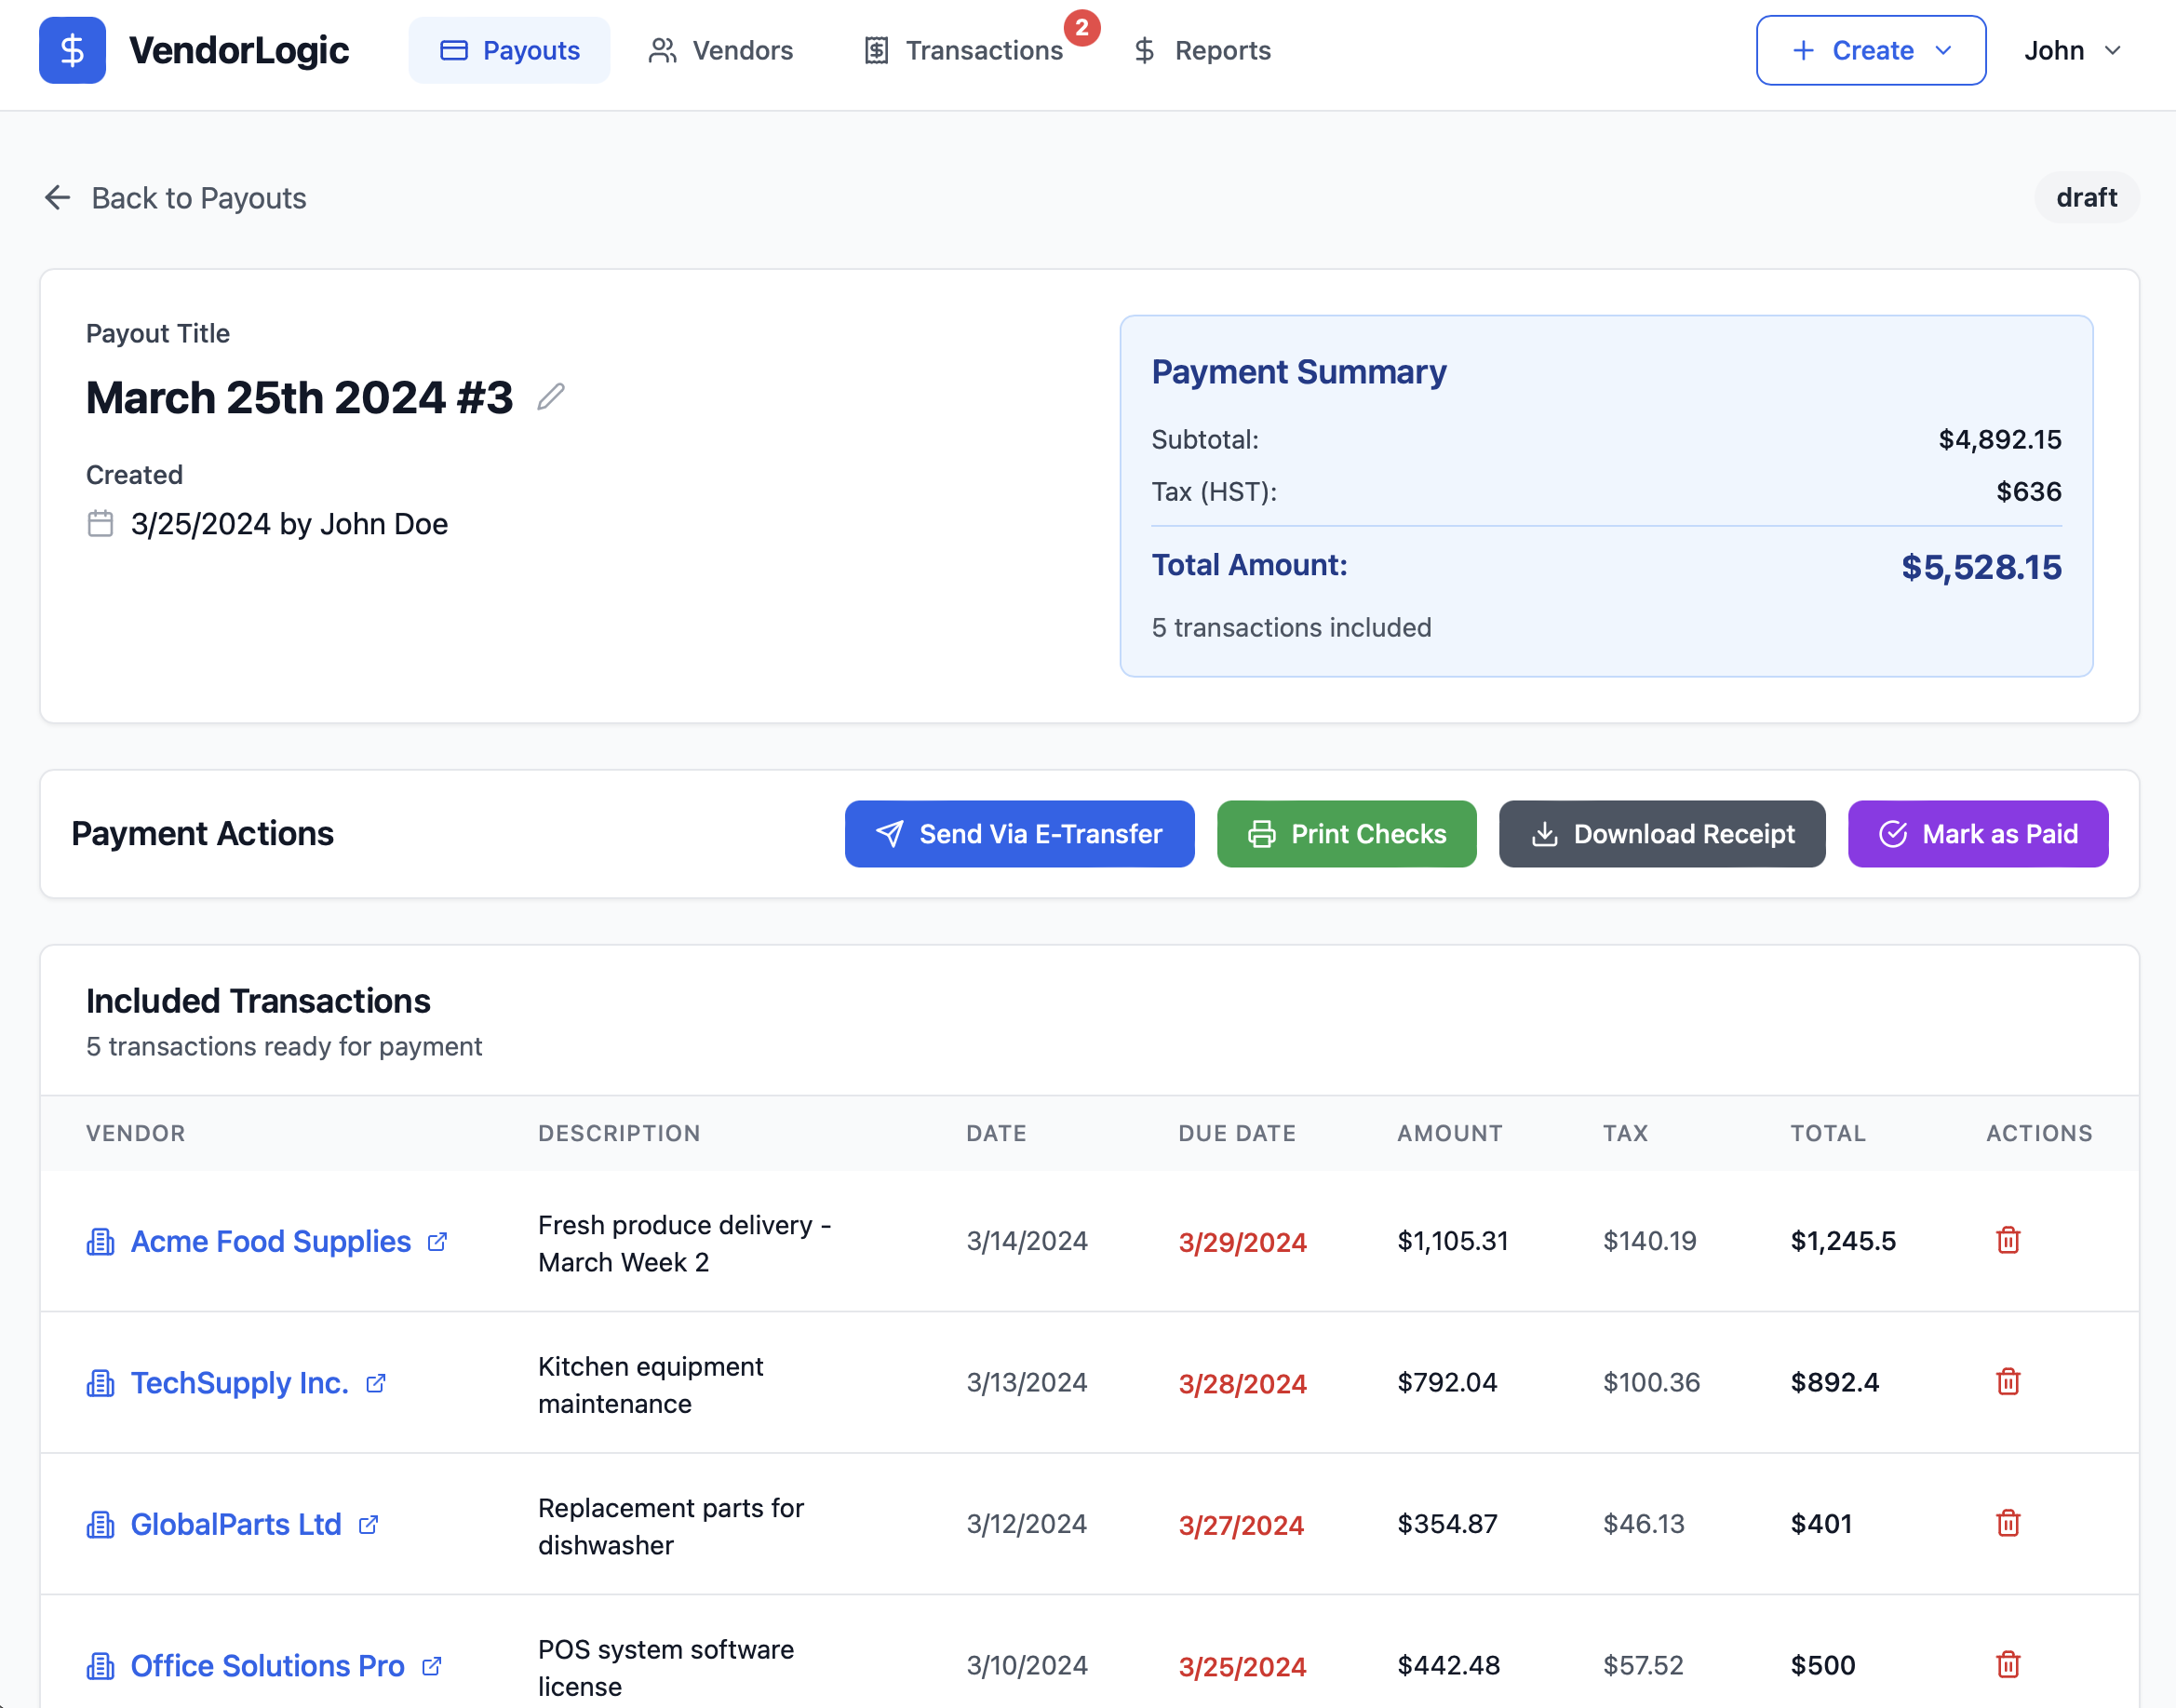The width and height of the screenshot is (2176, 1708).
Task: Open the external link icon next to Acme Food Supplies
Action: click(437, 1242)
